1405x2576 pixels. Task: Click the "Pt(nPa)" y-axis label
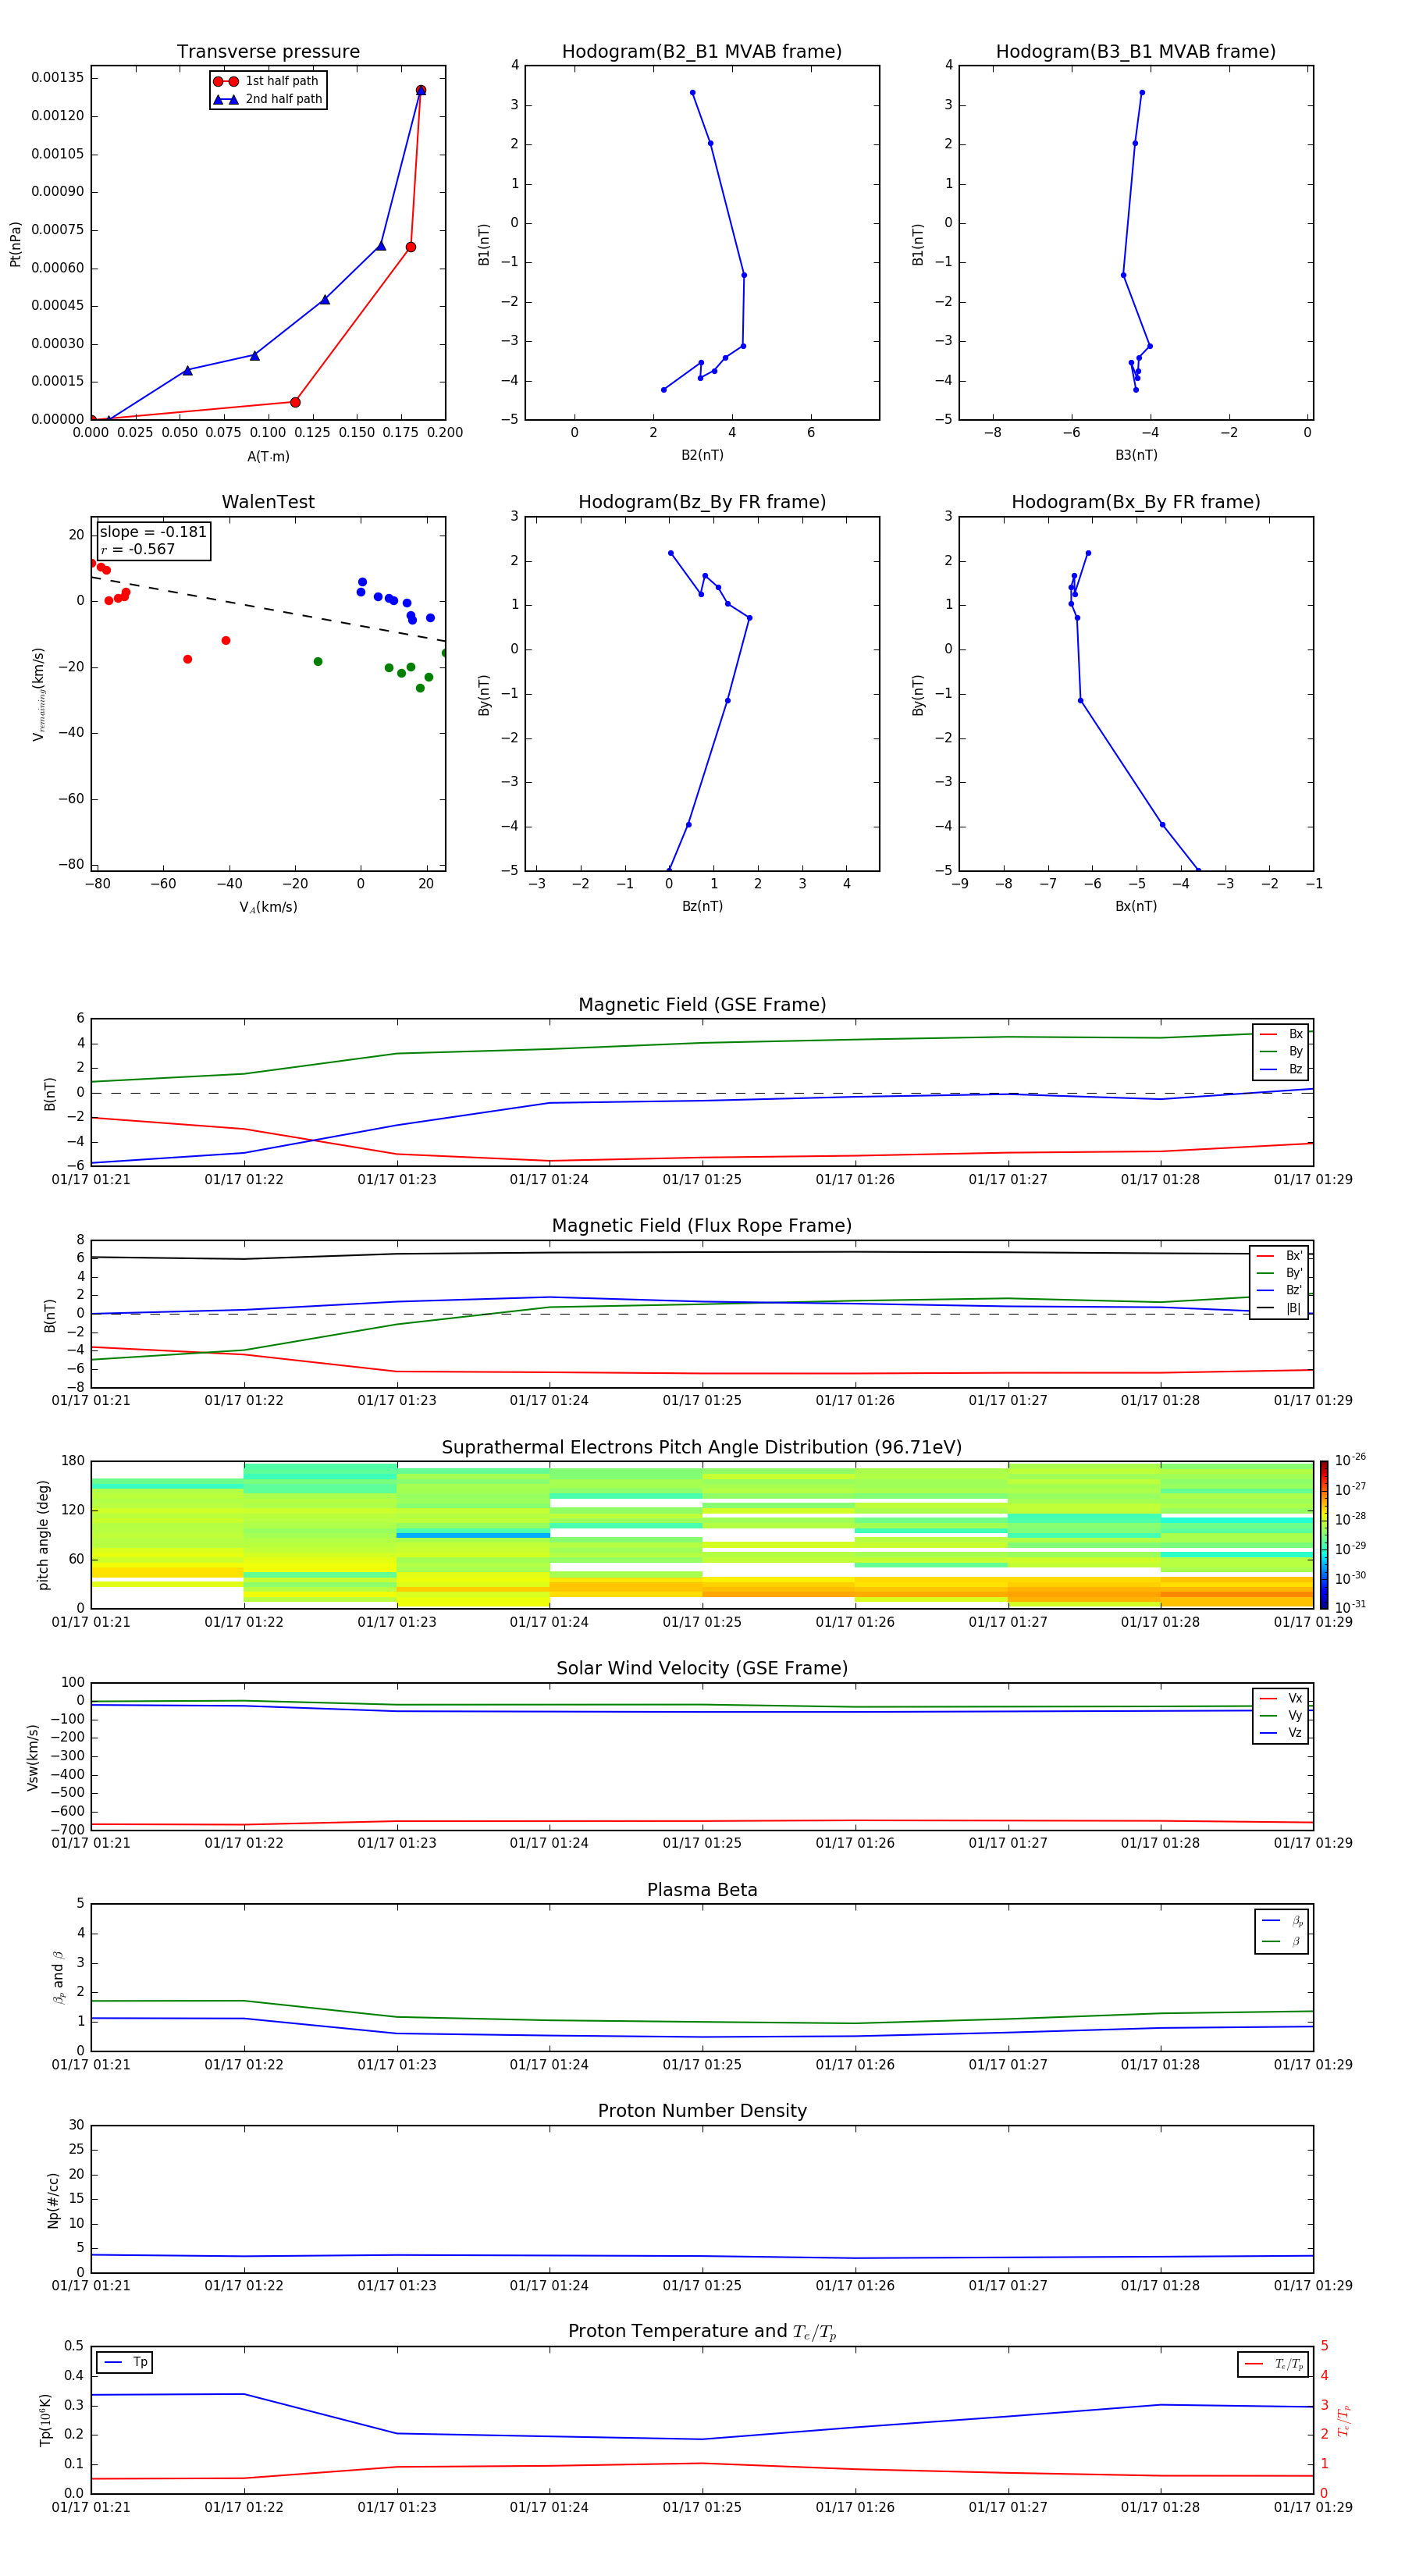15,243
